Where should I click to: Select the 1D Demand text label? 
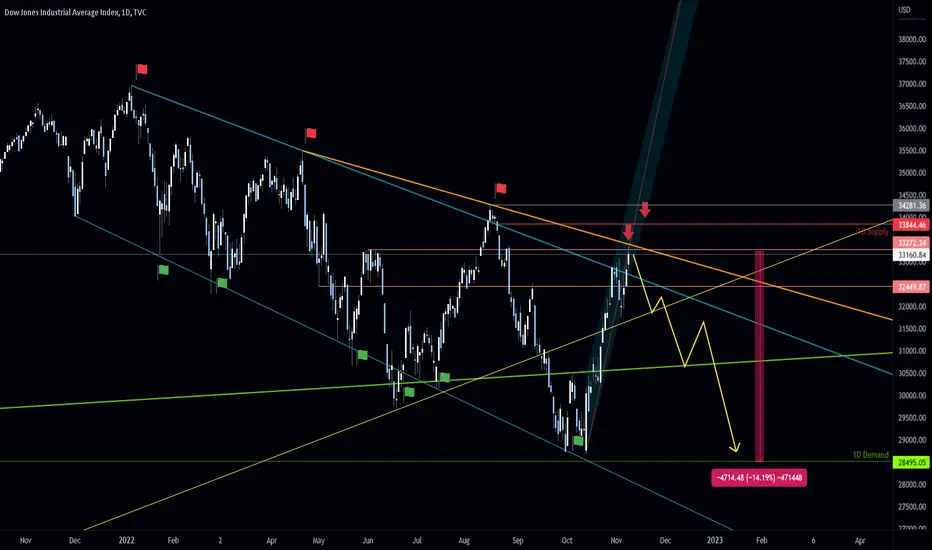coord(870,455)
